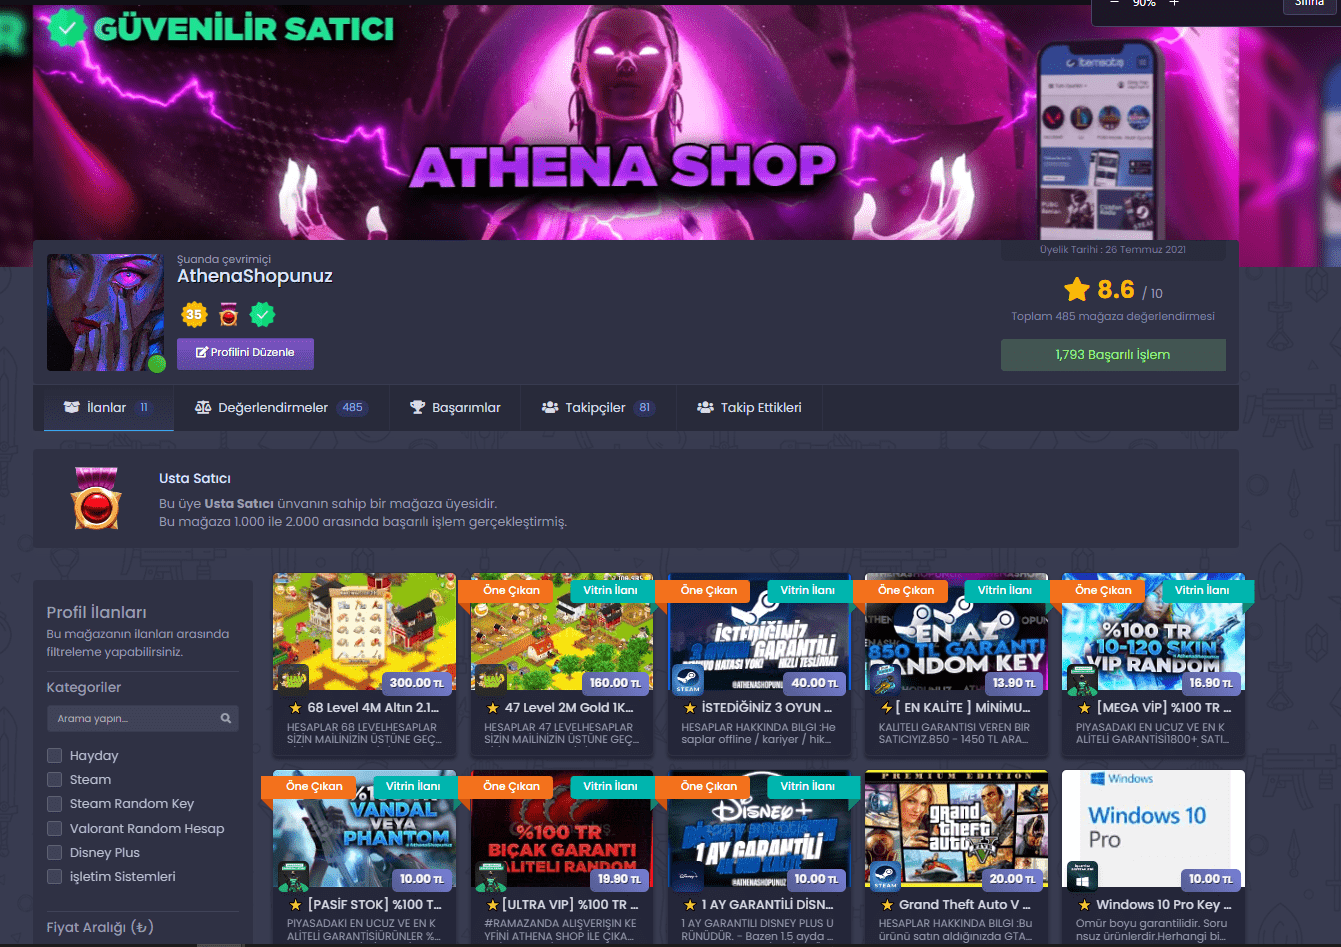
Task: Go to the Takip Ettikleri tab
Action: click(x=749, y=408)
